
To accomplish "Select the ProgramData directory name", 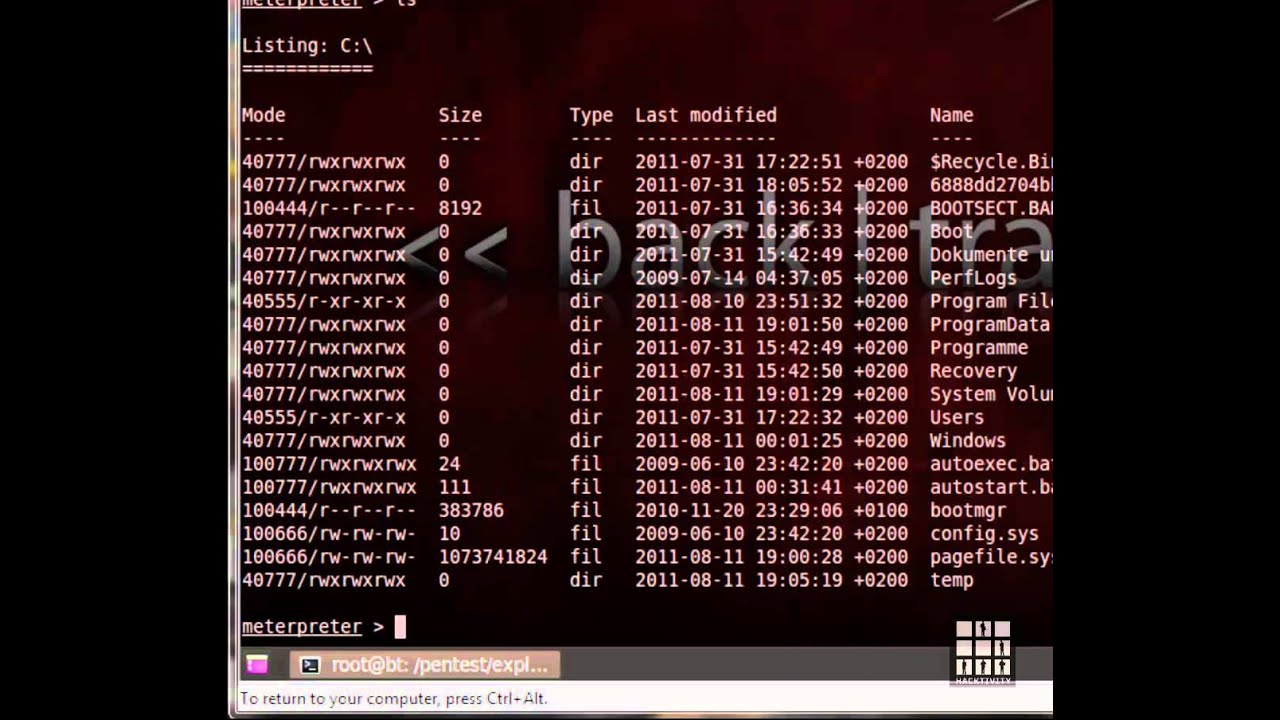I will (990, 325).
